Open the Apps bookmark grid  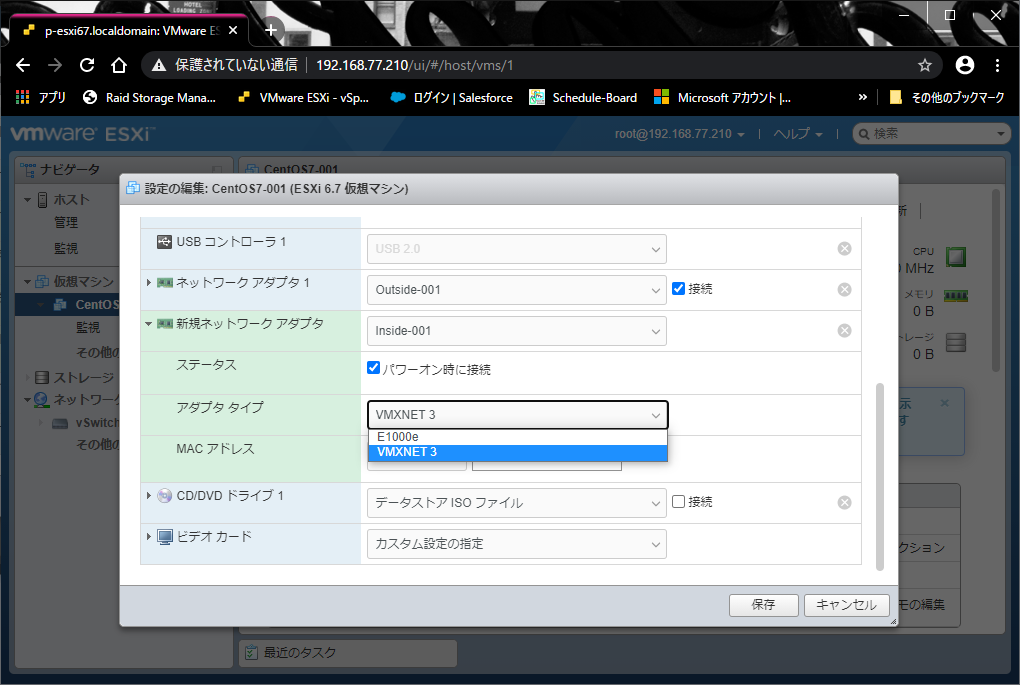(x=22, y=98)
